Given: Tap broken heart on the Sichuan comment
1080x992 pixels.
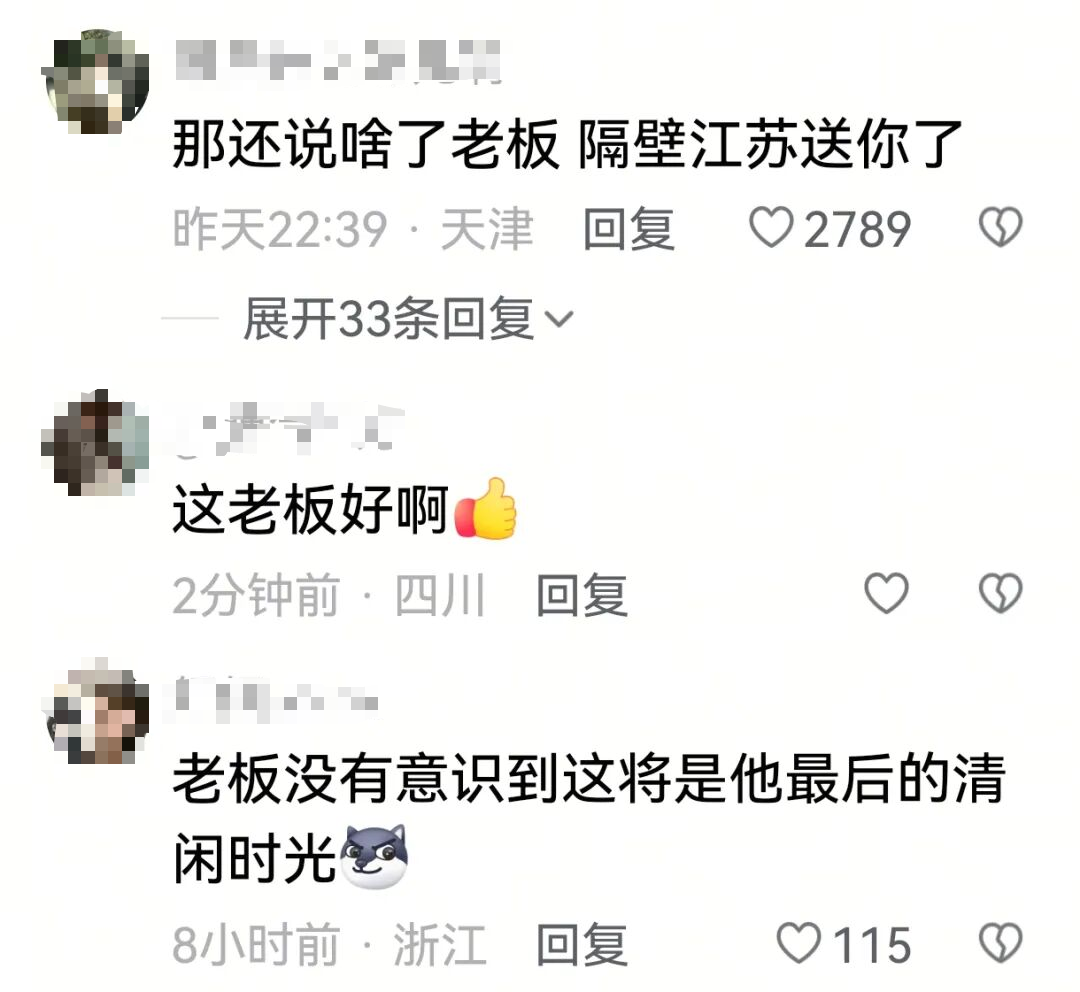Looking at the screenshot, I should point(1000,593).
